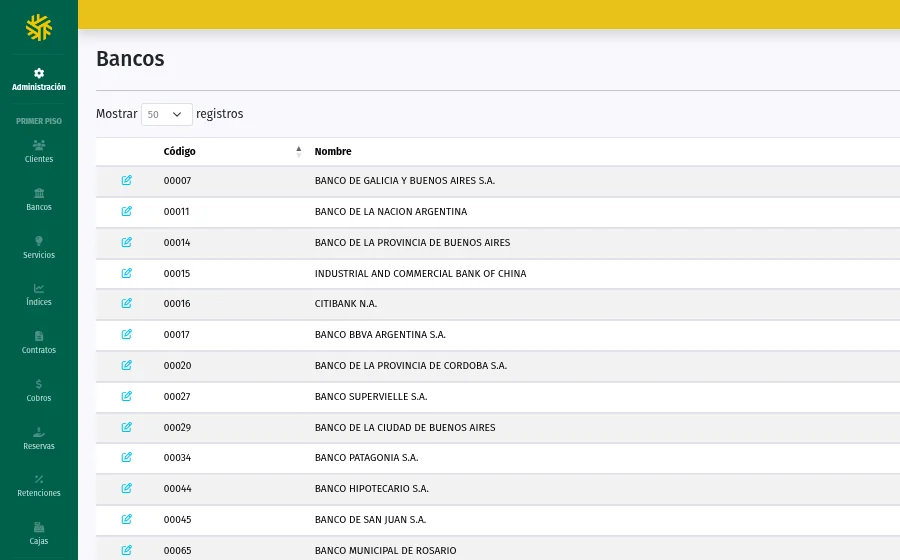Select BANCO DE LA CIUDAD DE BUENOS AIRES name

(x=405, y=427)
